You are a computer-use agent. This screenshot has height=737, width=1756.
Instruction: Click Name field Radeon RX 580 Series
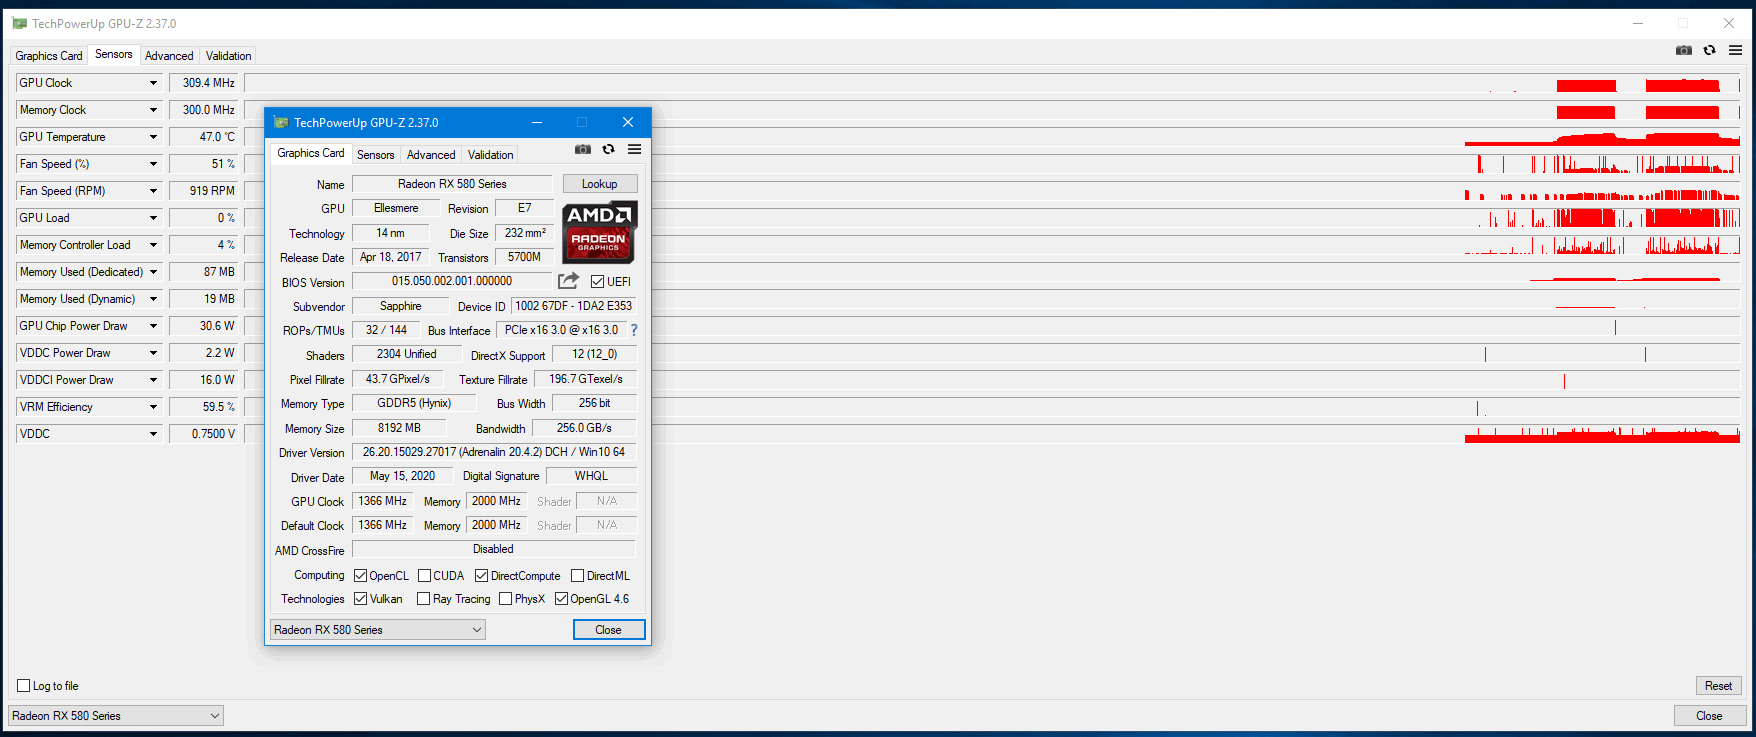(452, 184)
